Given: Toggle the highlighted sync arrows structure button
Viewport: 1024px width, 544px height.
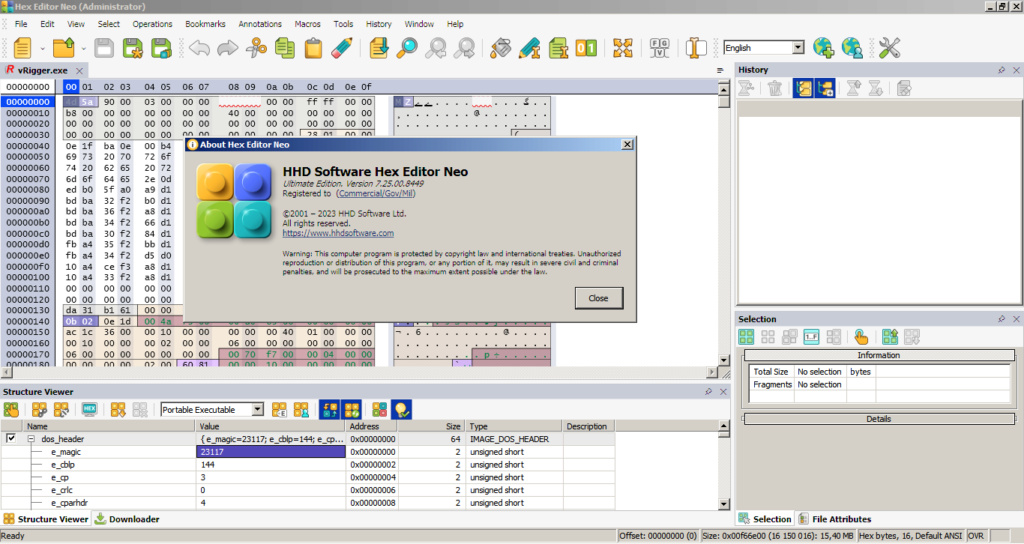Looking at the screenshot, I should [x=330, y=409].
